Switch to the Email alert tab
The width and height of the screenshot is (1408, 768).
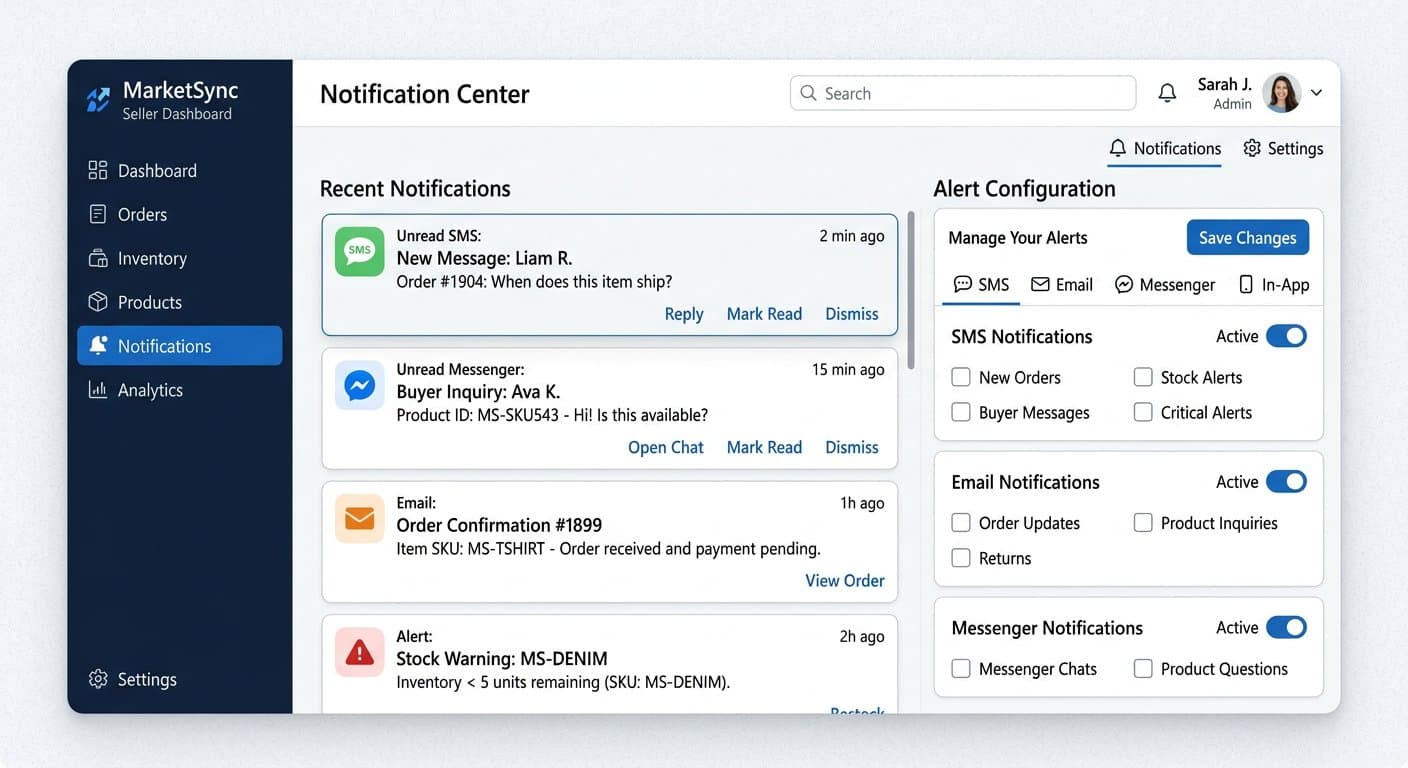click(1062, 285)
